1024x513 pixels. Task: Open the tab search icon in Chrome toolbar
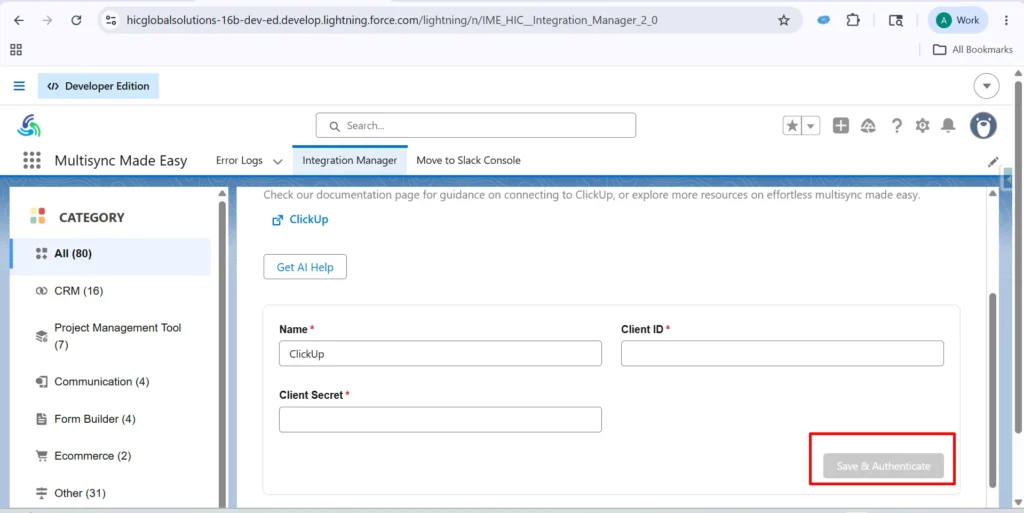click(x=896, y=20)
